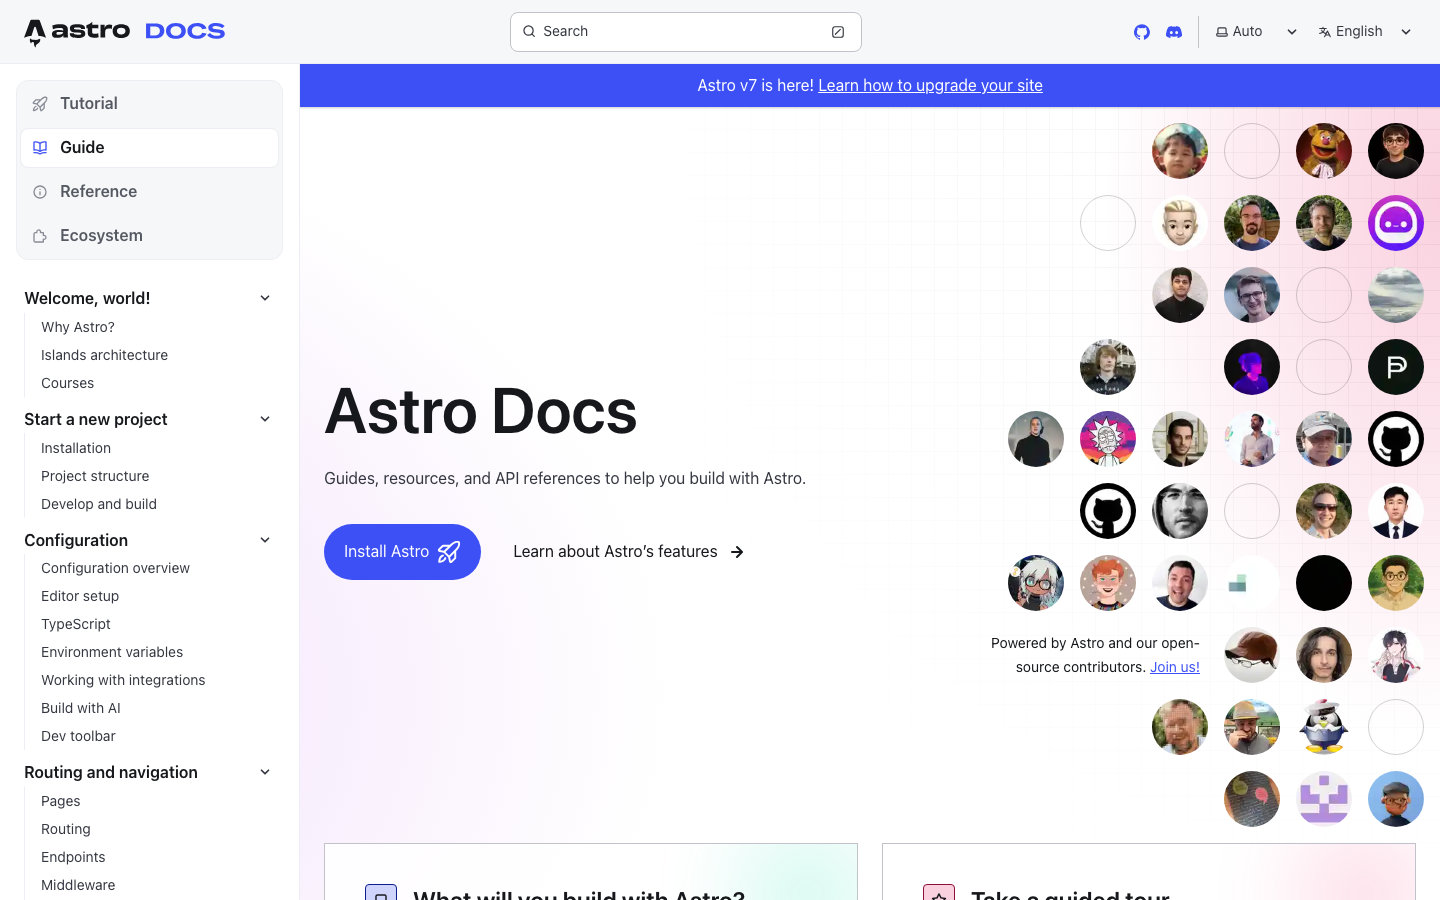
Task: Click the DOCS text in header
Action: (185, 32)
